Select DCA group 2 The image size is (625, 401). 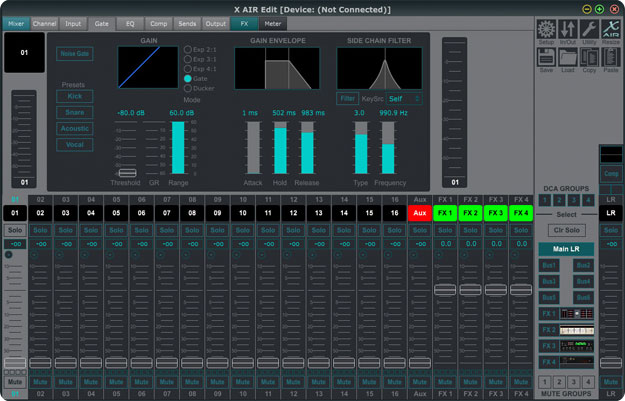pyautogui.click(x=559, y=200)
